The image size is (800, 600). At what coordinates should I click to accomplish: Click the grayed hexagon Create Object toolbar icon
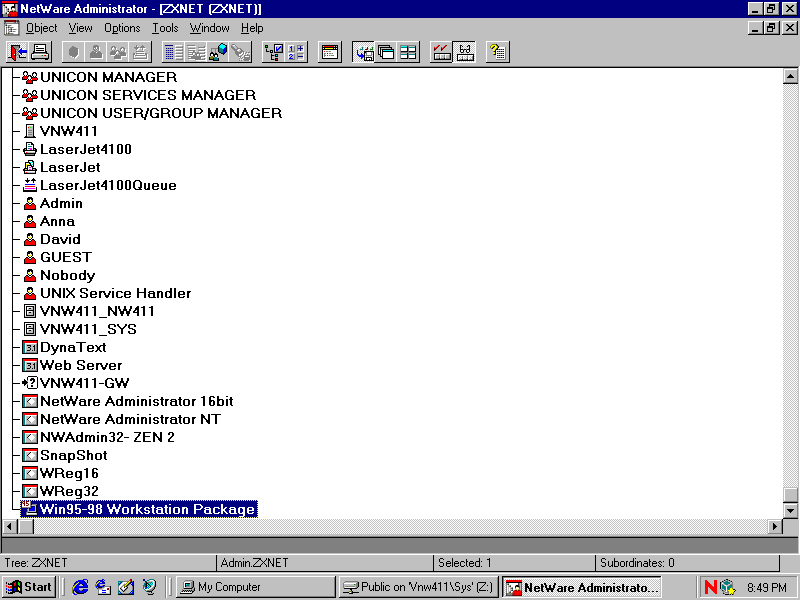click(x=74, y=52)
